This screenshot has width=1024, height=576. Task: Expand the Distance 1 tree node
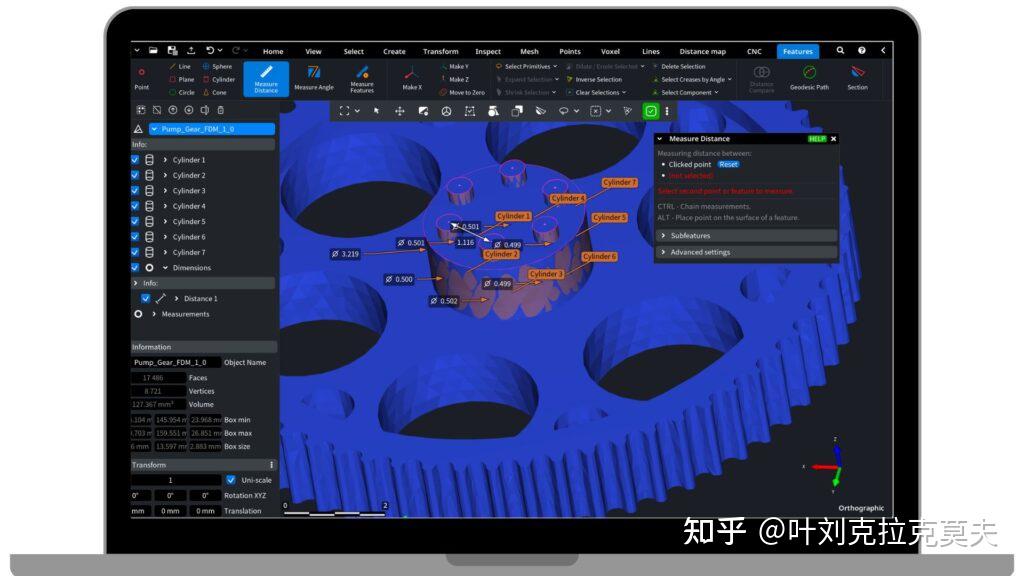pyautogui.click(x=176, y=298)
